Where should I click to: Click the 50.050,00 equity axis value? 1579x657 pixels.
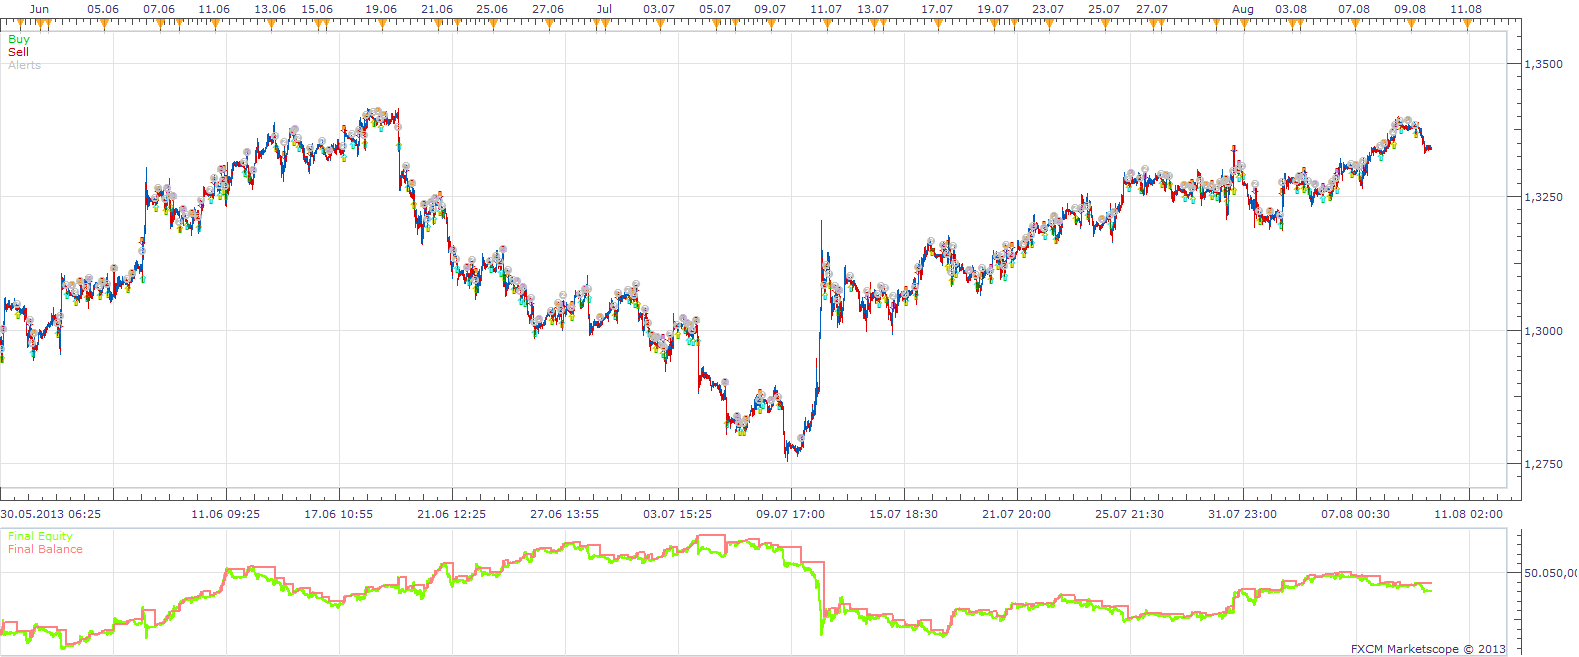tap(1550, 573)
